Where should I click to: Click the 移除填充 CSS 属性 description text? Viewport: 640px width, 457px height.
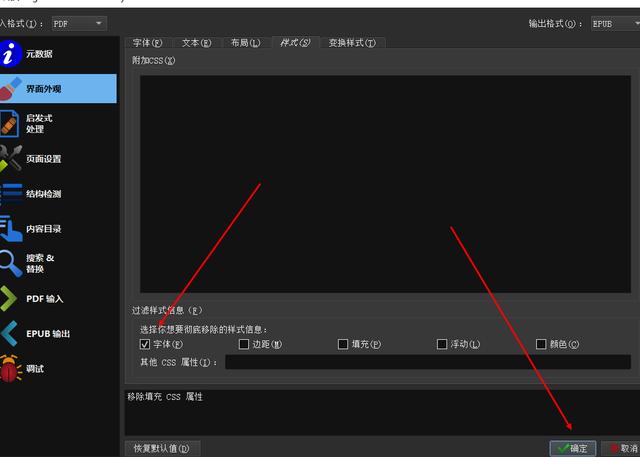pyautogui.click(x=165, y=397)
